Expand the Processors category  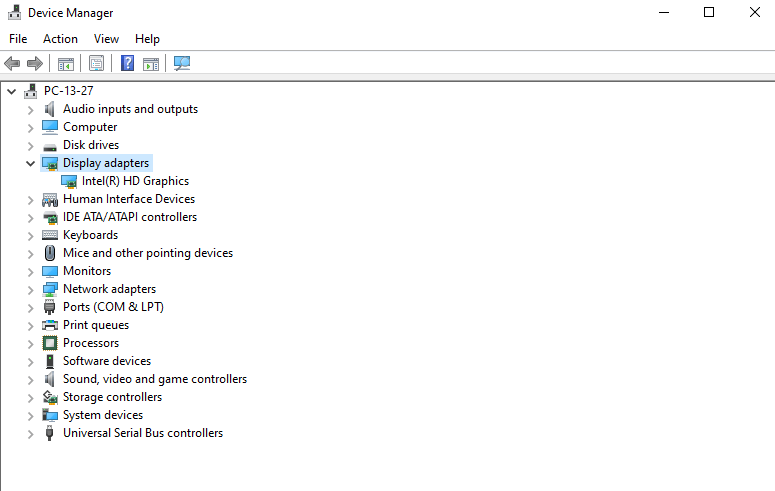pos(30,343)
